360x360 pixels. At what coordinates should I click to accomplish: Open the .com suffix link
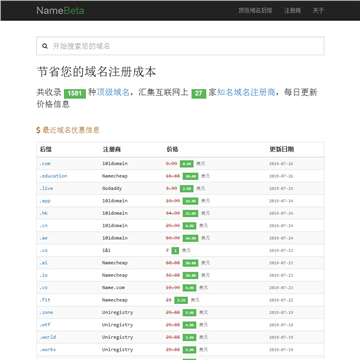tap(45, 164)
